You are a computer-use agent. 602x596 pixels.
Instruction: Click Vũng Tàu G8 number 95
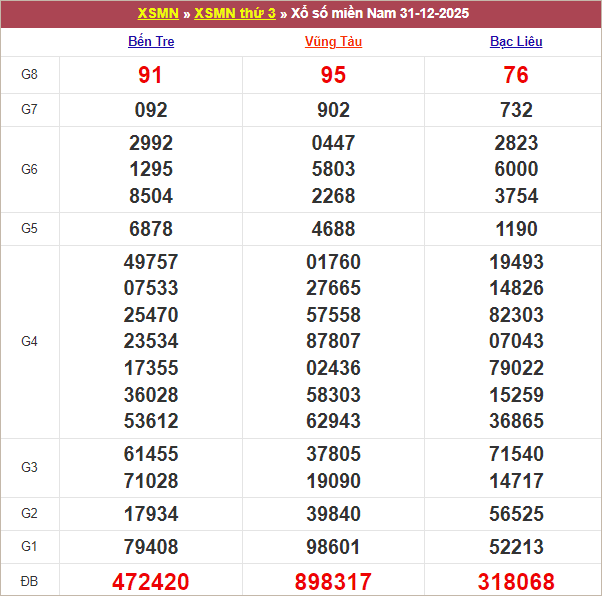[x=333, y=75]
